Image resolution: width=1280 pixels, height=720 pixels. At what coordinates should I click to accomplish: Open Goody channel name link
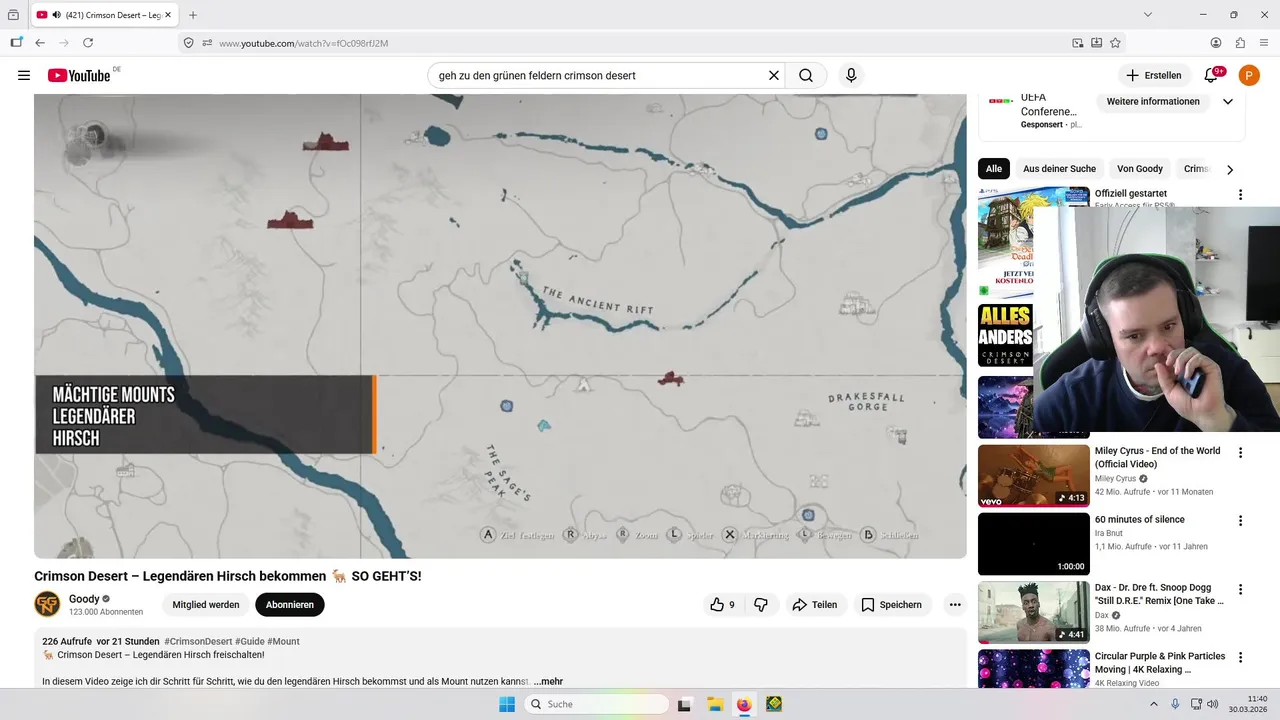pyautogui.click(x=84, y=599)
